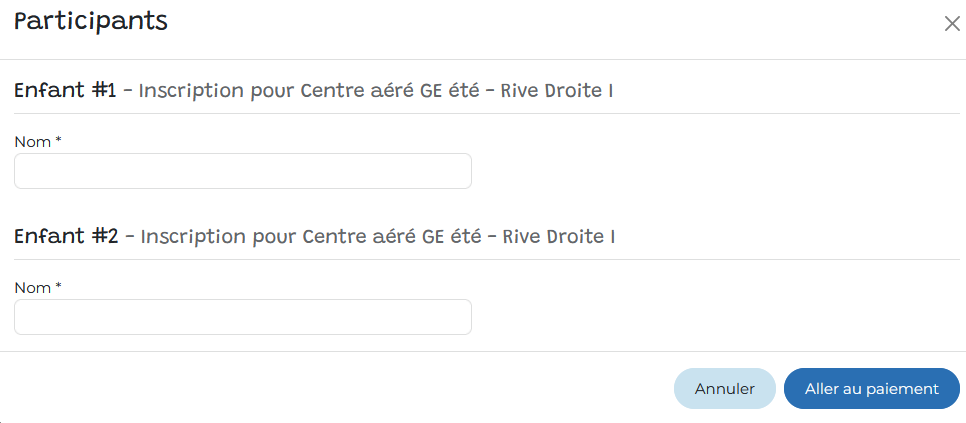Click the required asterisk beside second Nom
Screen dimensions: 966x423
tap(58, 287)
